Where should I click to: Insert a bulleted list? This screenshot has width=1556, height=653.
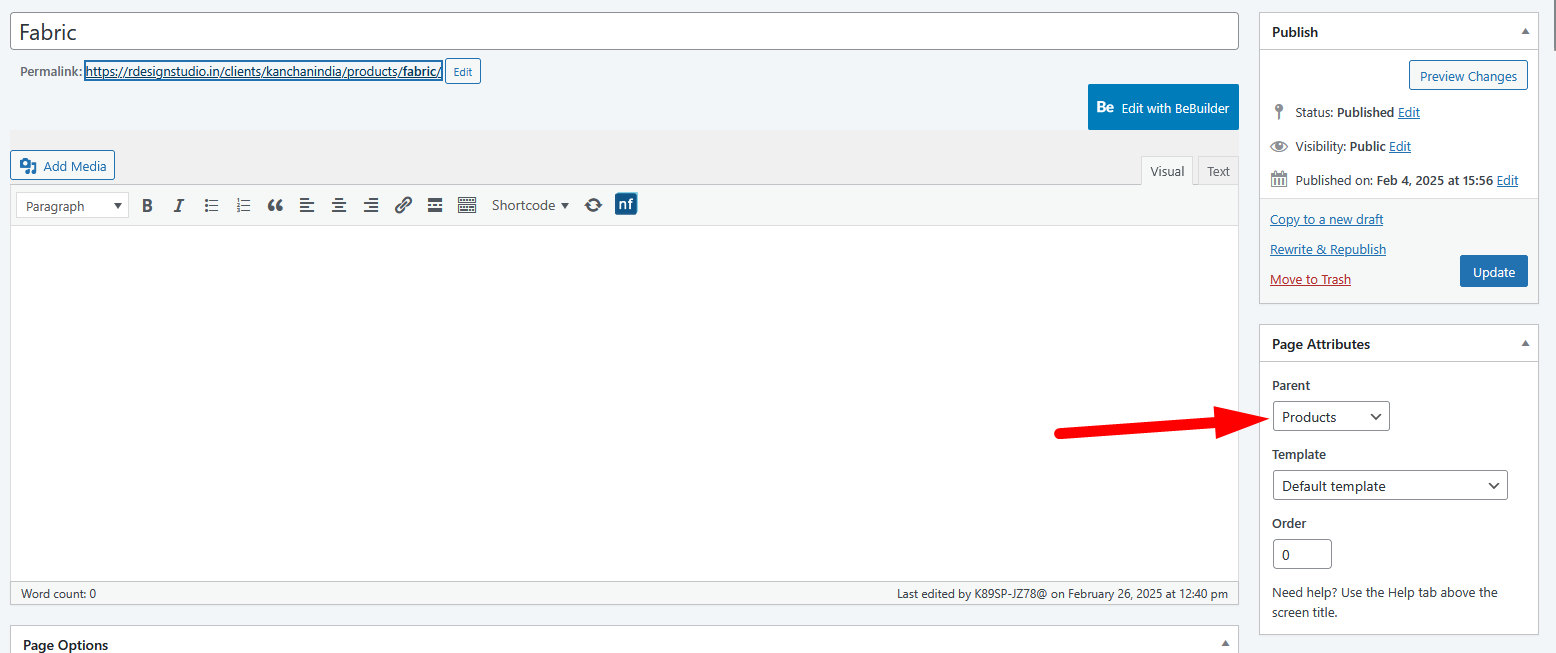pyautogui.click(x=211, y=206)
